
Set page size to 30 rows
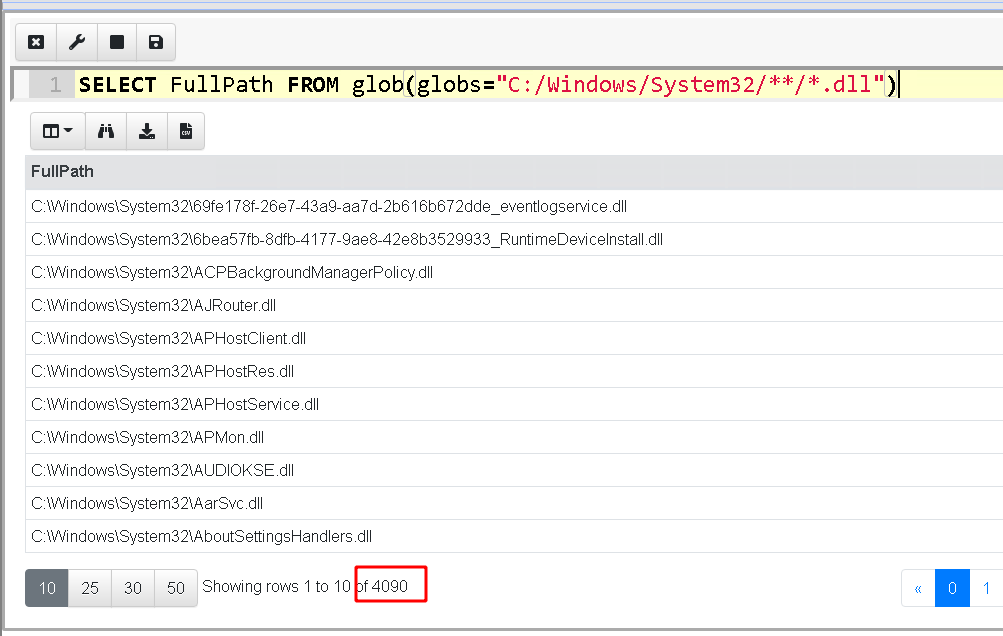click(133, 588)
